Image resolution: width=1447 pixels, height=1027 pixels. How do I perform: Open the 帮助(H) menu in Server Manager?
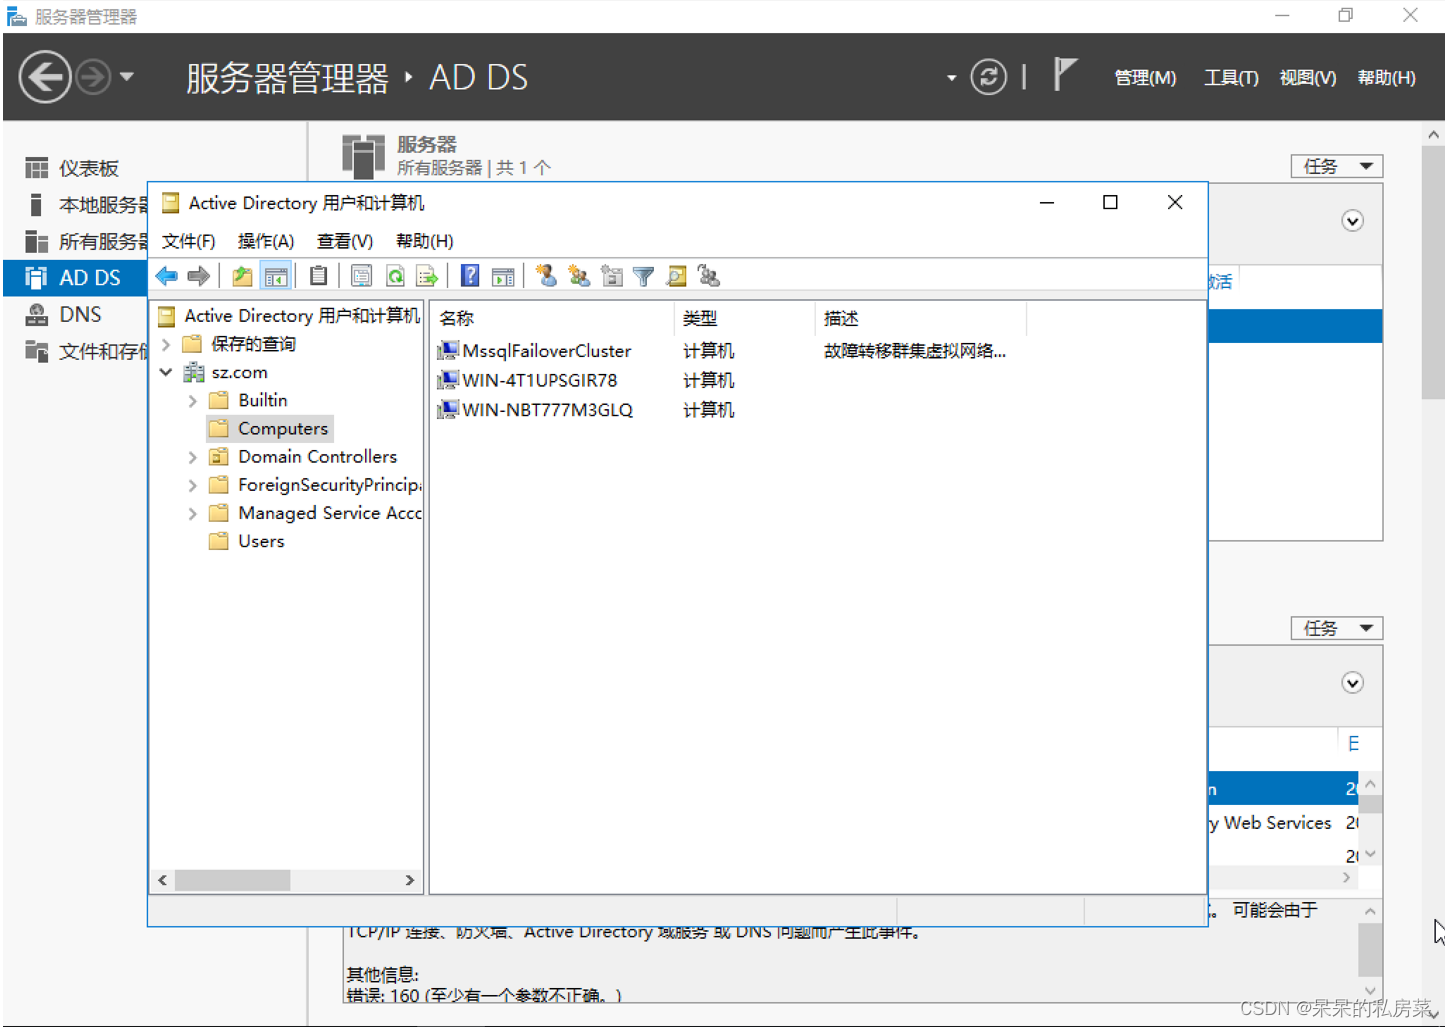pyautogui.click(x=1386, y=77)
